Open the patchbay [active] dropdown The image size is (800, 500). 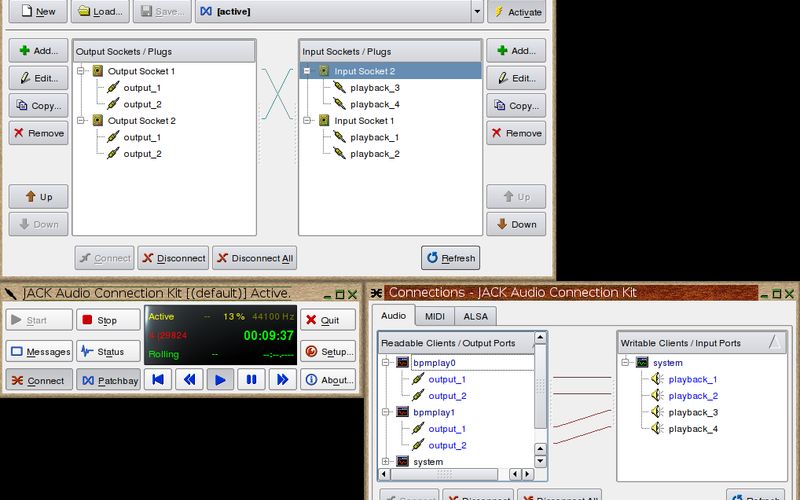tap(476, 12)
